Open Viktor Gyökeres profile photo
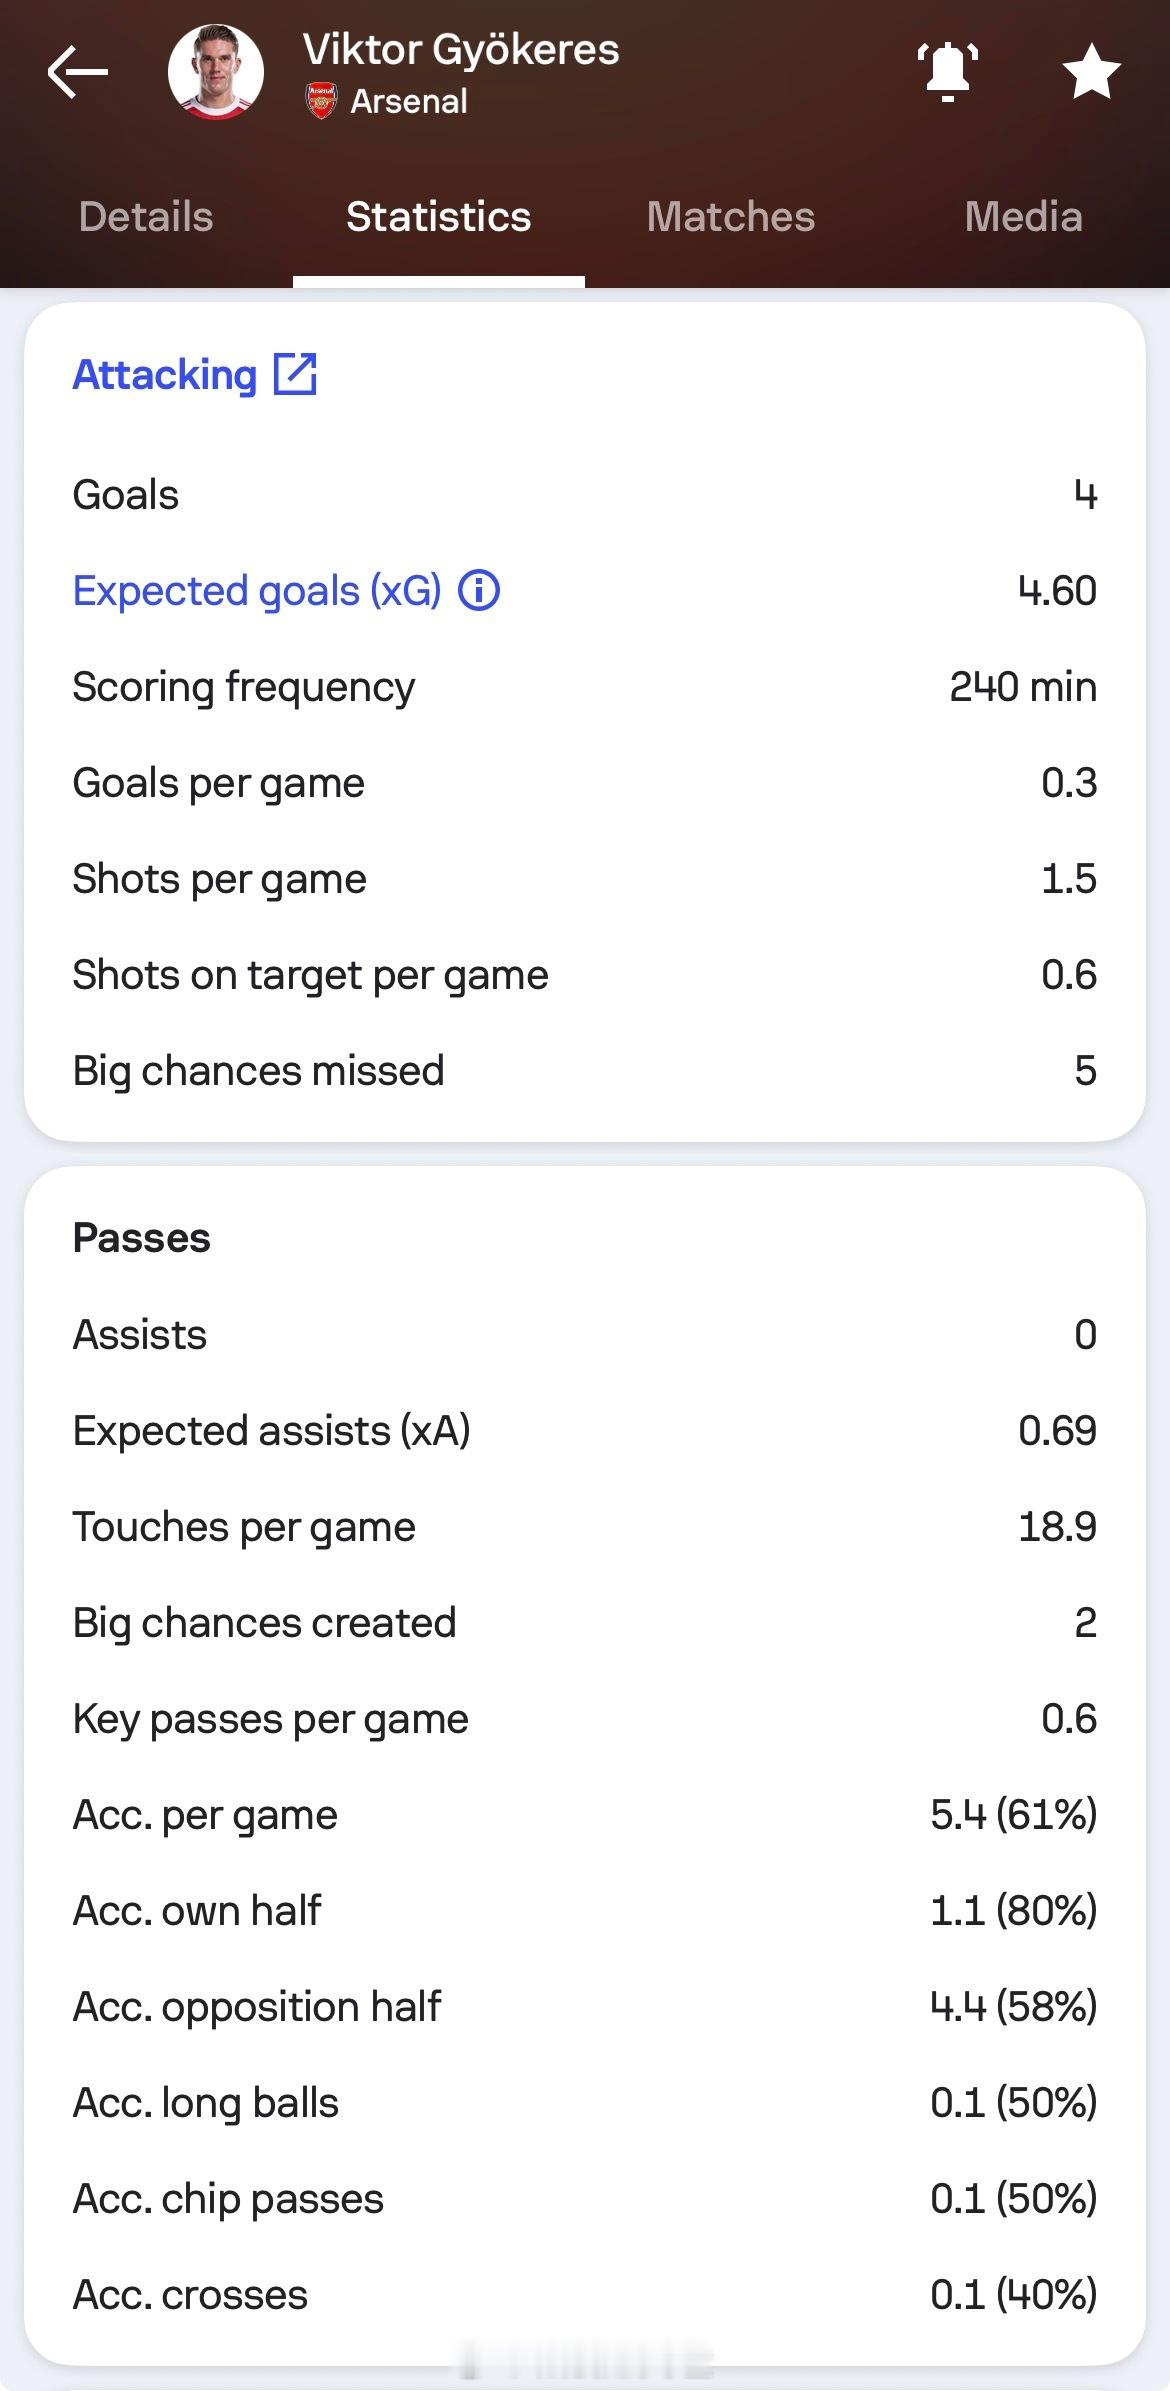Viewport: 1170px width, 2391px height. pyautogui.click(x=216, y=72)
